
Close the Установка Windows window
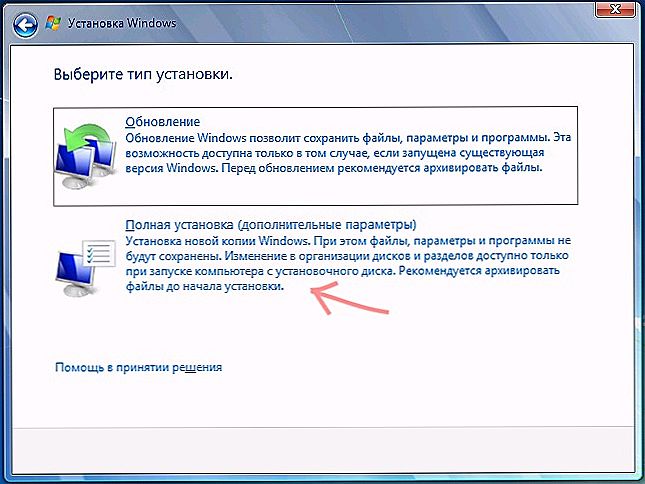(615, 9)
